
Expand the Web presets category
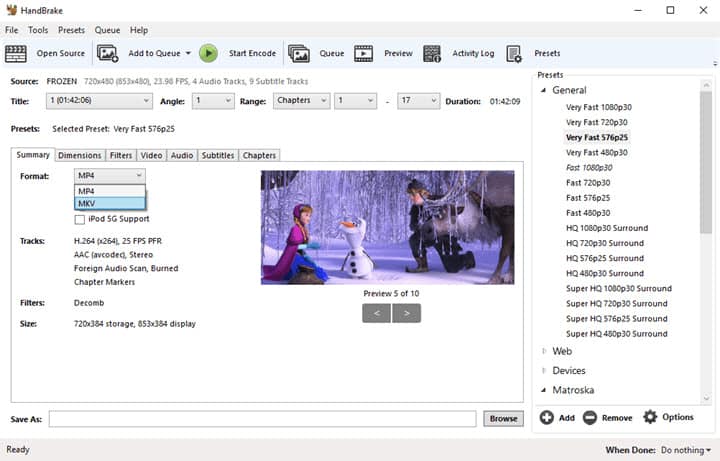(x=544, y=351)
